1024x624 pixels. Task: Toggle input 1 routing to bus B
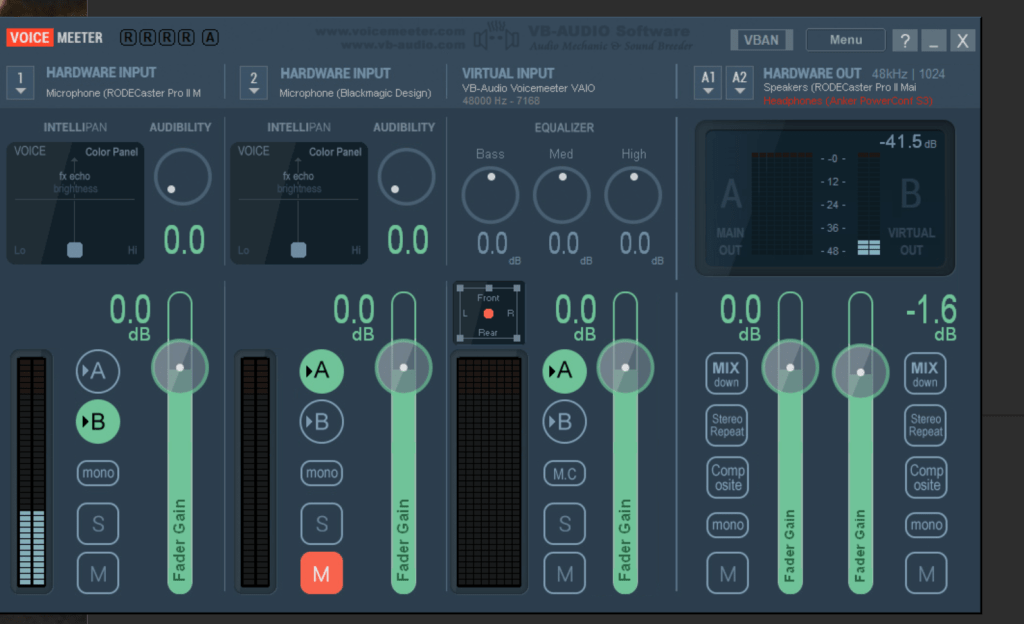pos(98,422)
